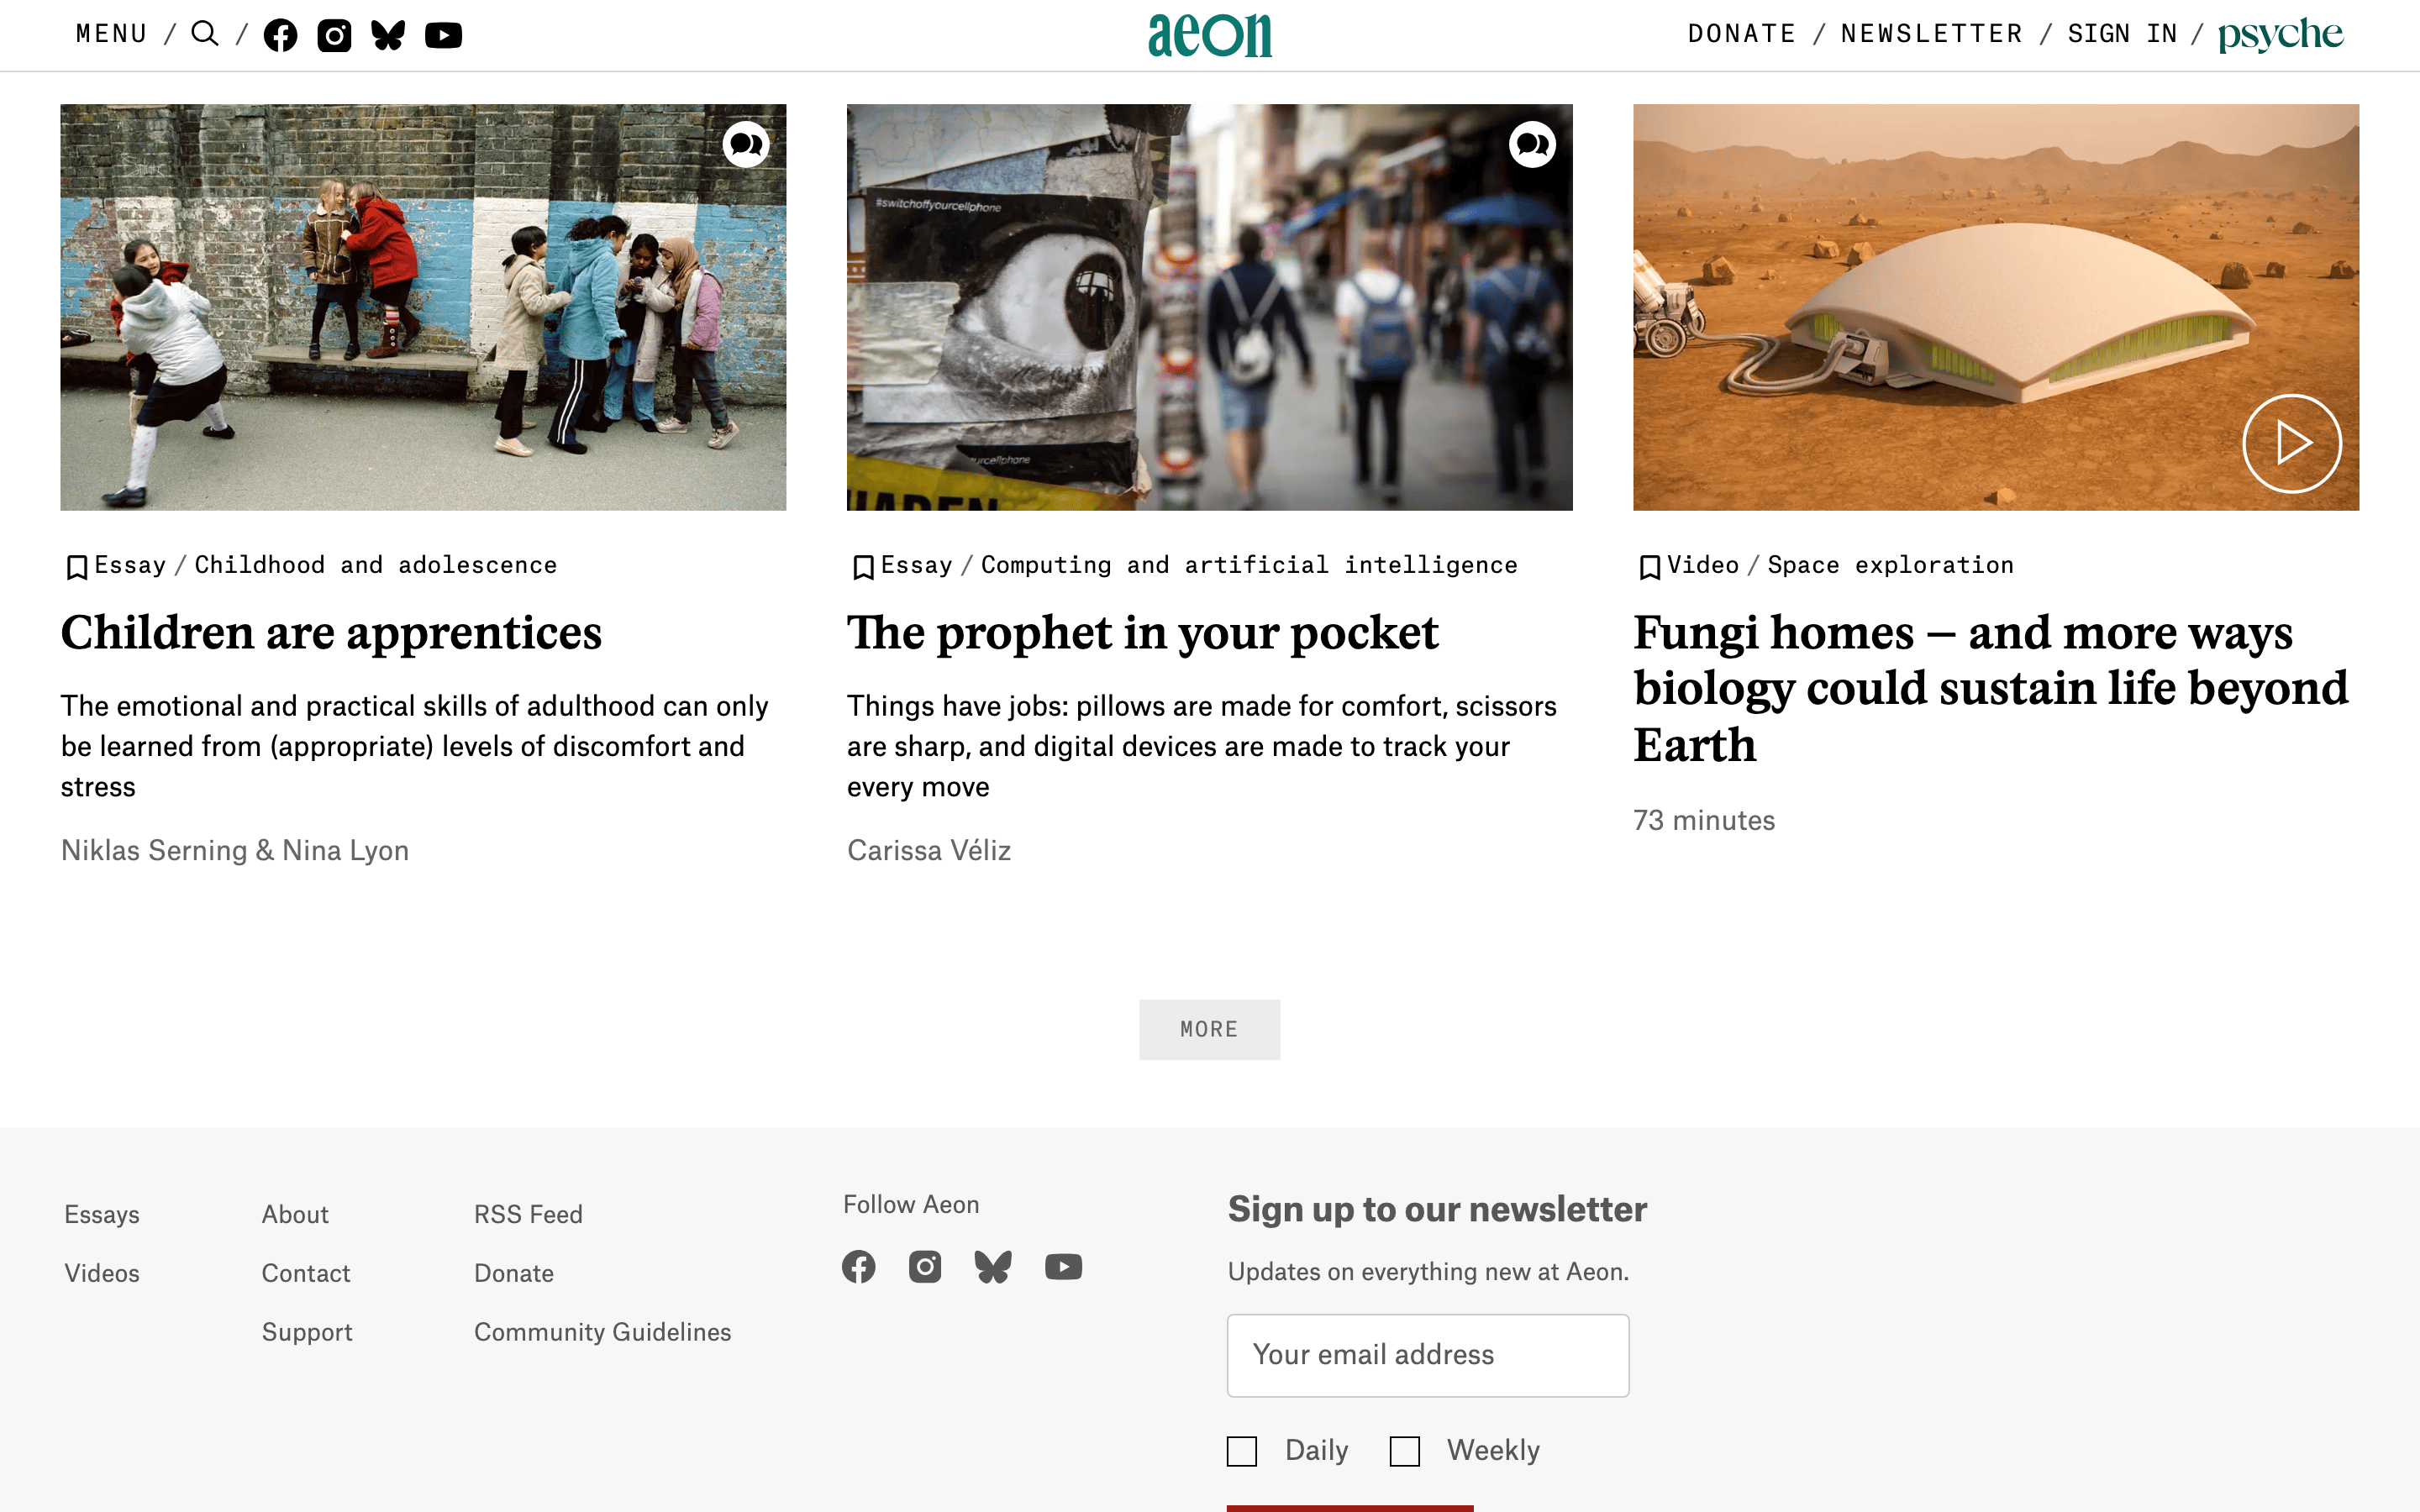Open RSS Feed footer link
Viewport: 2420px width, 1512px height.
[x=528, y=1214]
